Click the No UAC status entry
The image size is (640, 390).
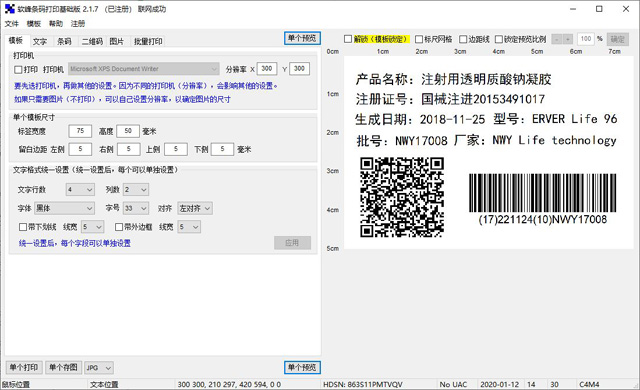[453, 384]
